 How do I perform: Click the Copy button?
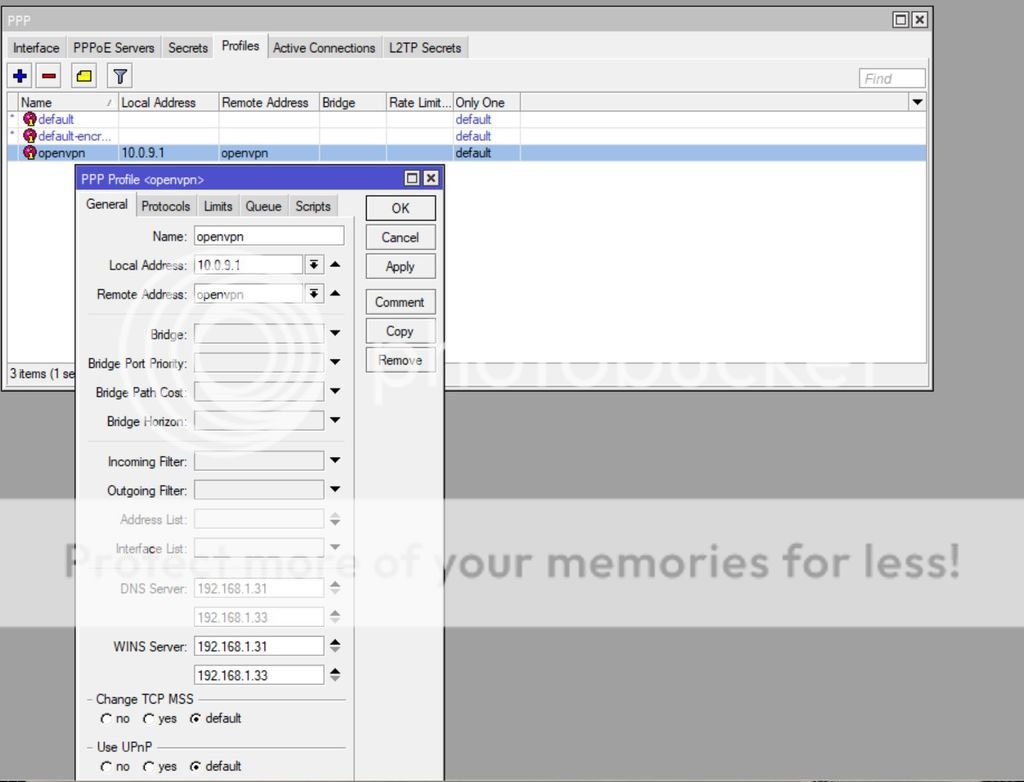tap(400, 331)
